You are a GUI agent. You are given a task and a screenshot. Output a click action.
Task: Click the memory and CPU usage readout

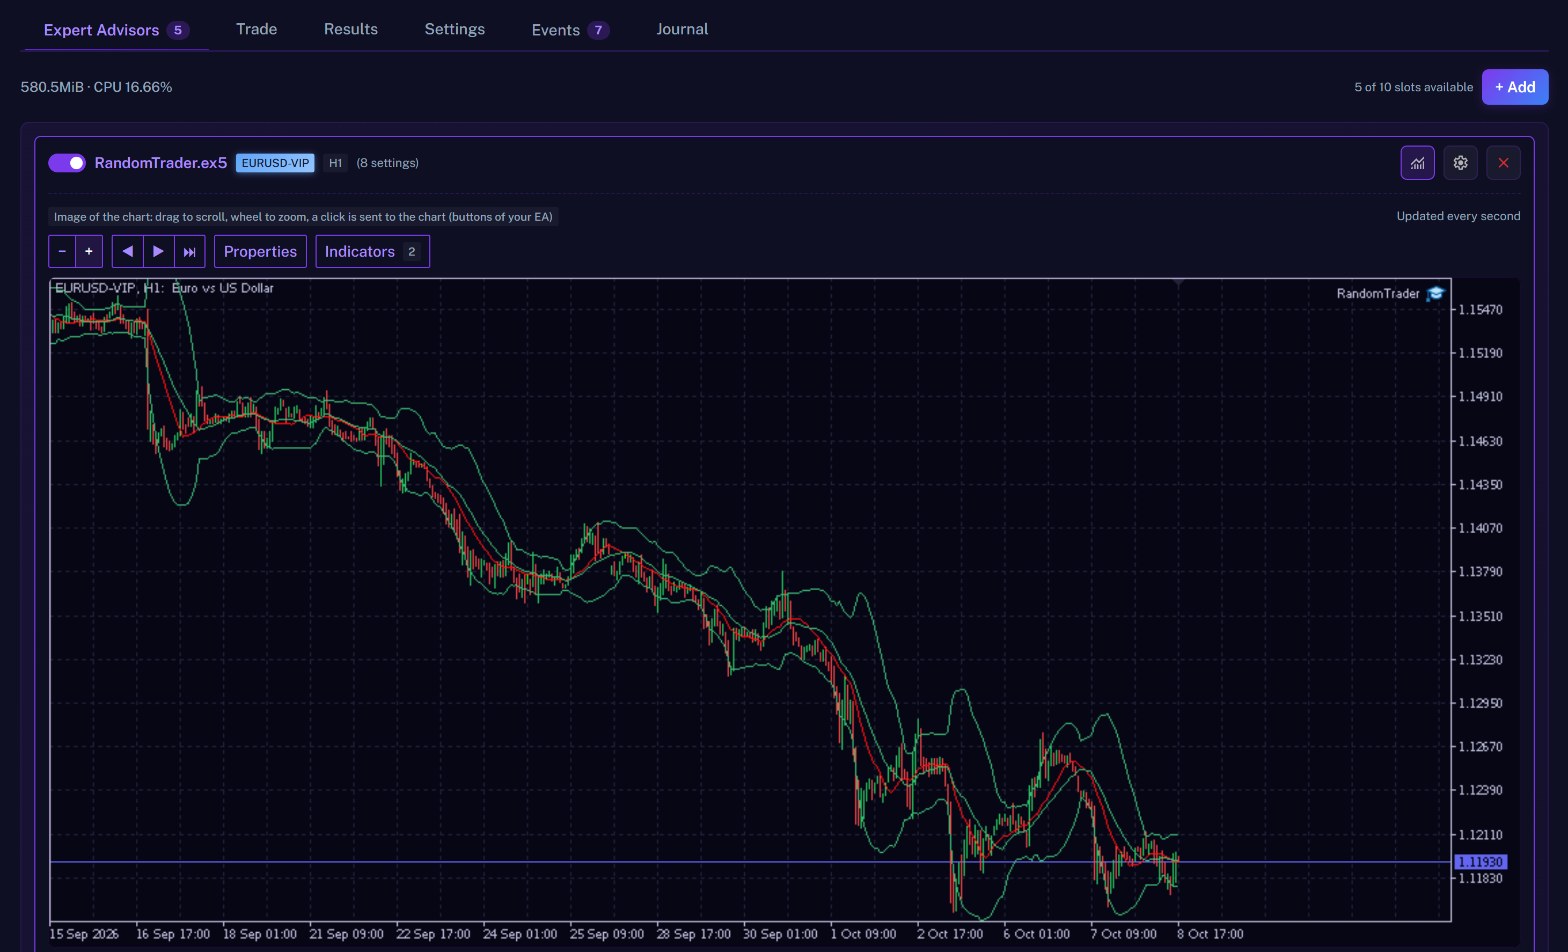(97, 87)
